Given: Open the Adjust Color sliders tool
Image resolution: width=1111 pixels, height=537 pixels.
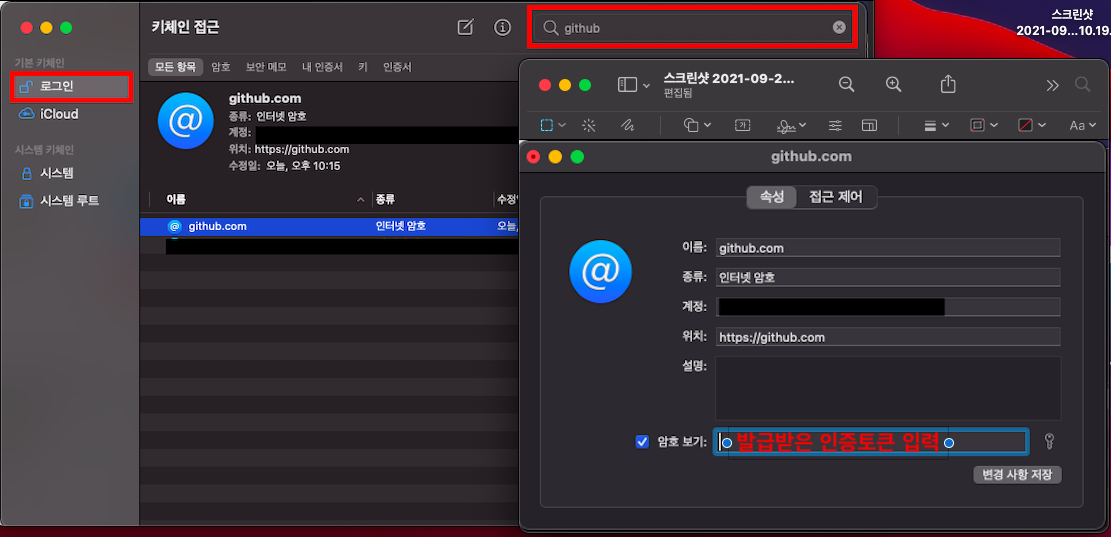Looking at the screenshot, I should click(x=835, y=125).
